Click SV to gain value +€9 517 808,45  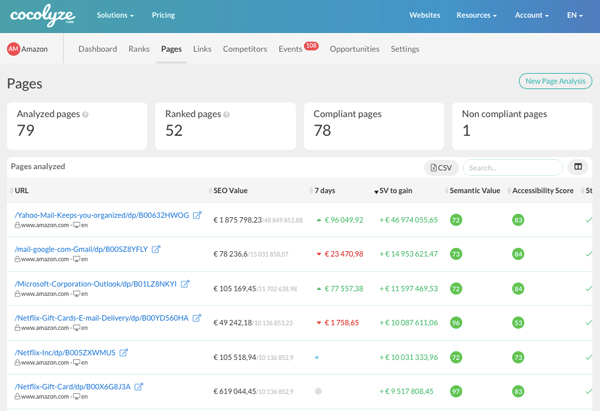point(406,391)
